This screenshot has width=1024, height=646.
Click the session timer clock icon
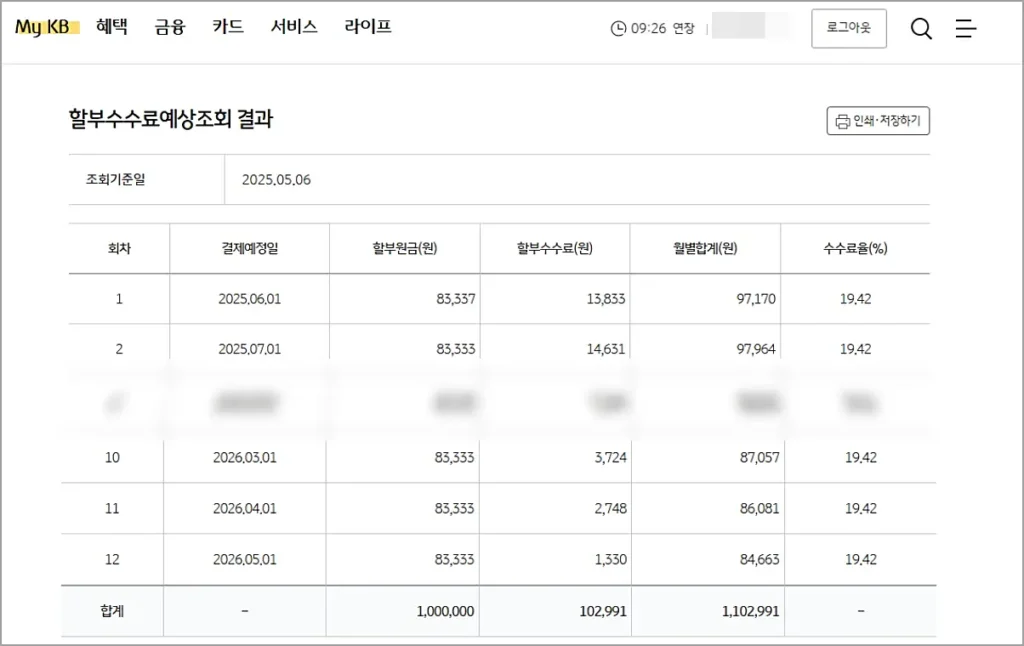[x=618, y=28]
